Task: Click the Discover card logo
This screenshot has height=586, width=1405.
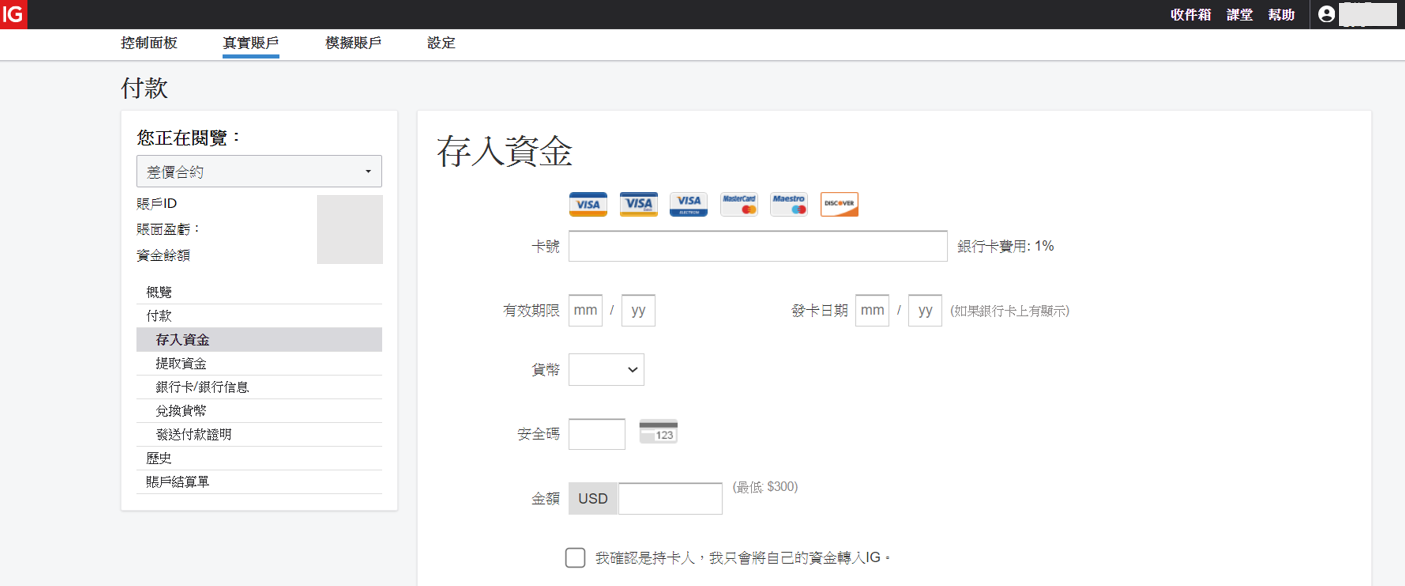Action: [839, 204]
